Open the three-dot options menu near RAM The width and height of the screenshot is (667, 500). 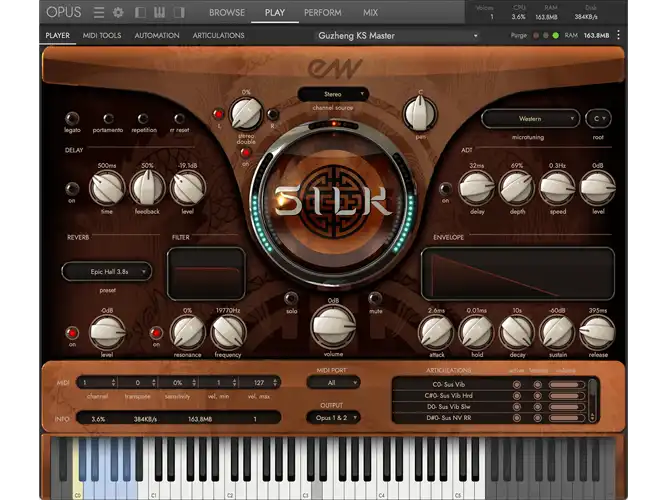[618, 35]
